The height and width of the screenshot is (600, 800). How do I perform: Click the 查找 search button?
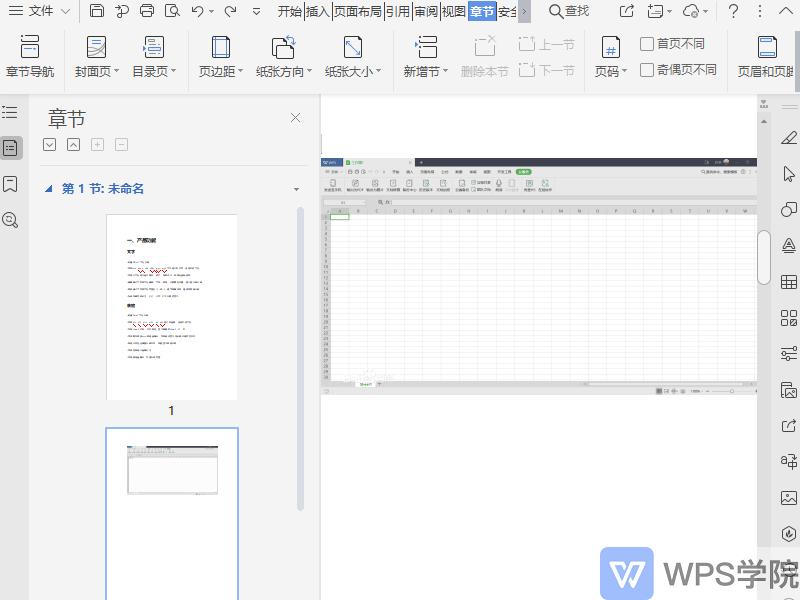tap(570, 11)
